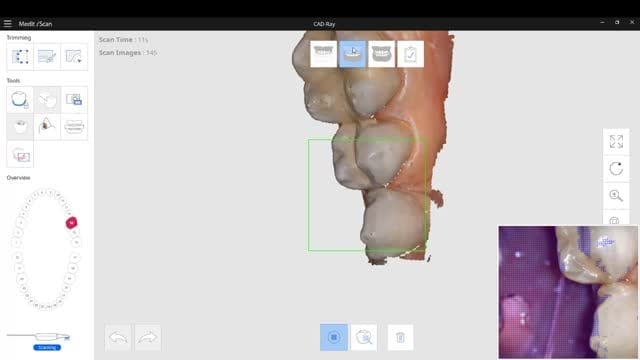Open the screen capture tool
Viewport: 640px width, 360px height.
[x=74, y=100]
